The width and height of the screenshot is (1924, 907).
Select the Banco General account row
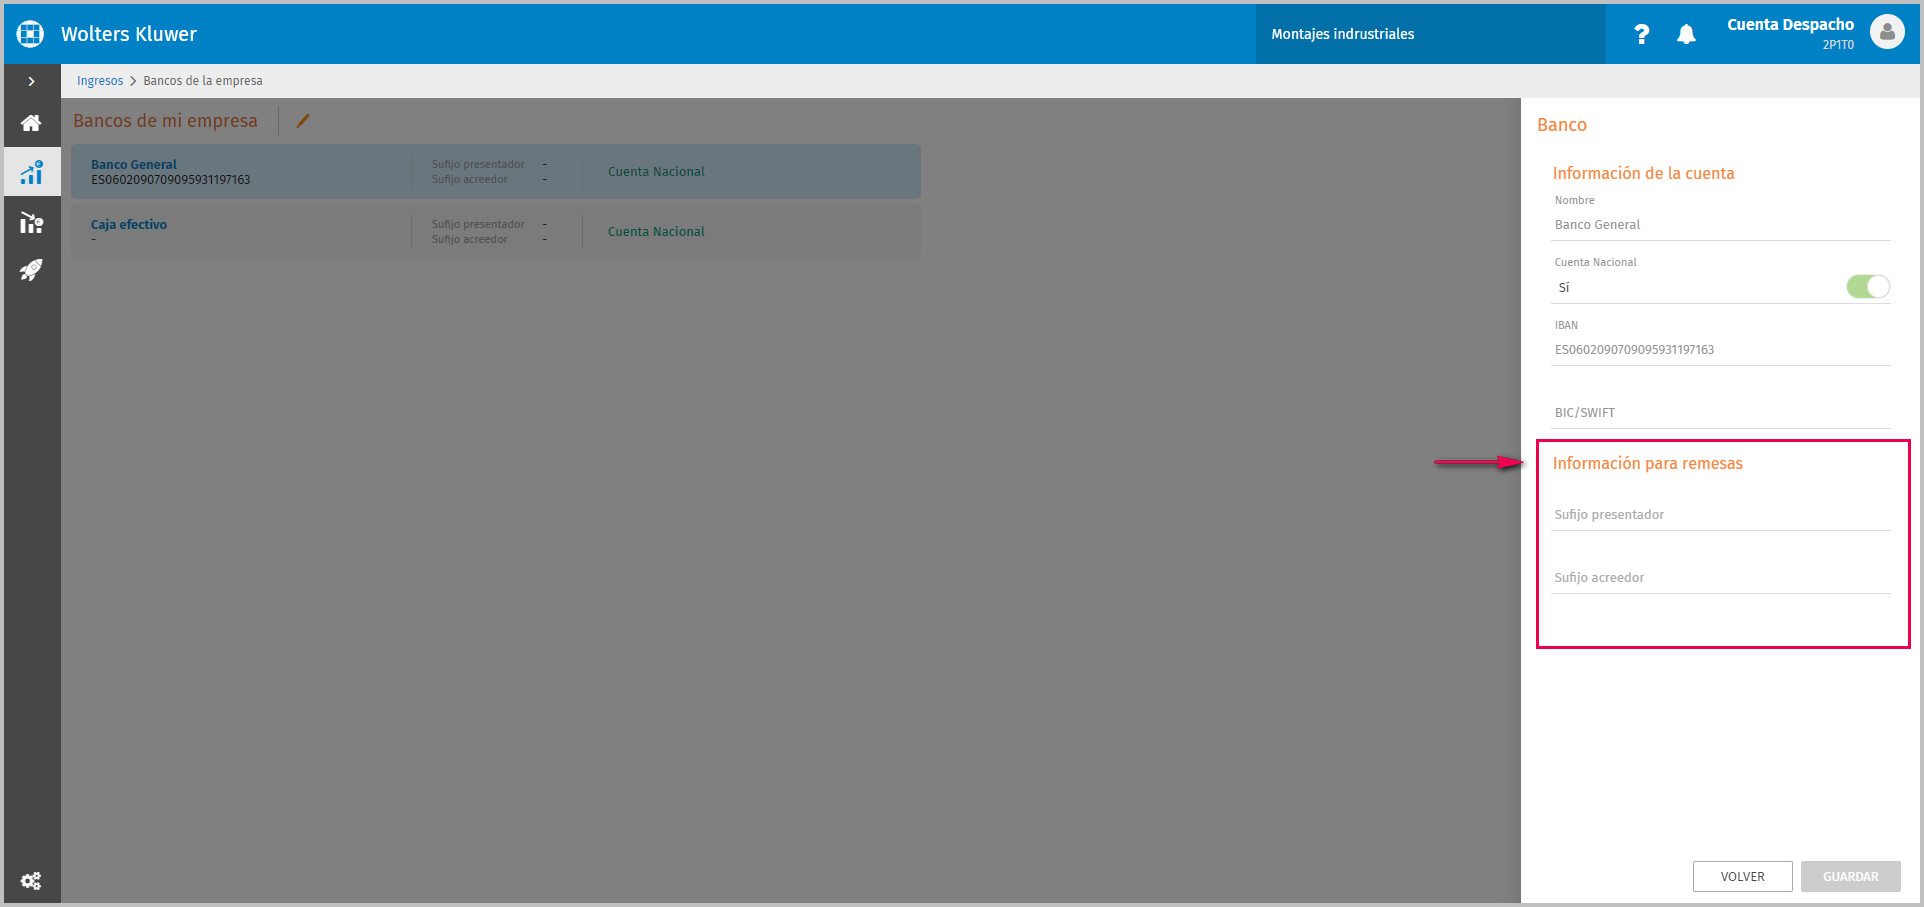[x=496, y=172]
